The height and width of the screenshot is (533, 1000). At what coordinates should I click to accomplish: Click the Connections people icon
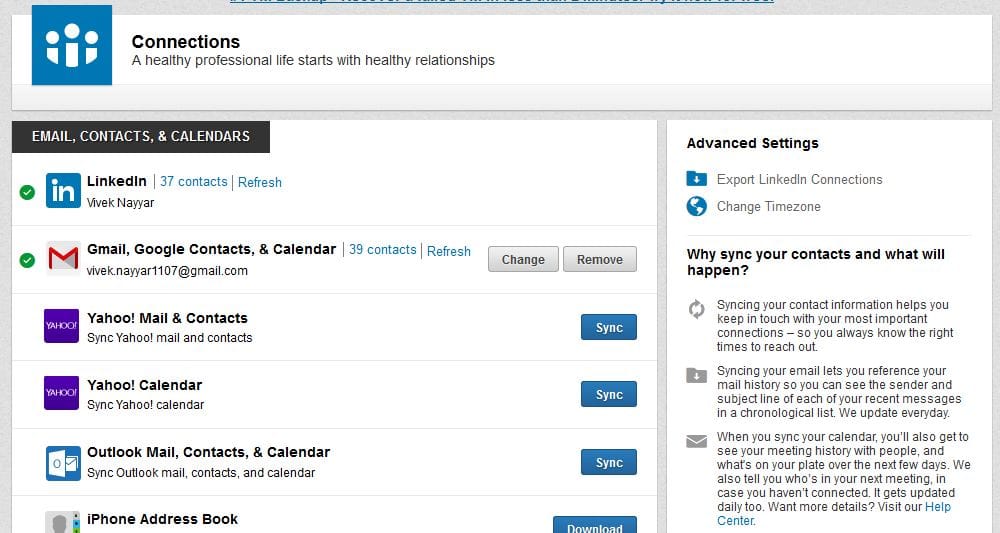click(x=71, y=45)
